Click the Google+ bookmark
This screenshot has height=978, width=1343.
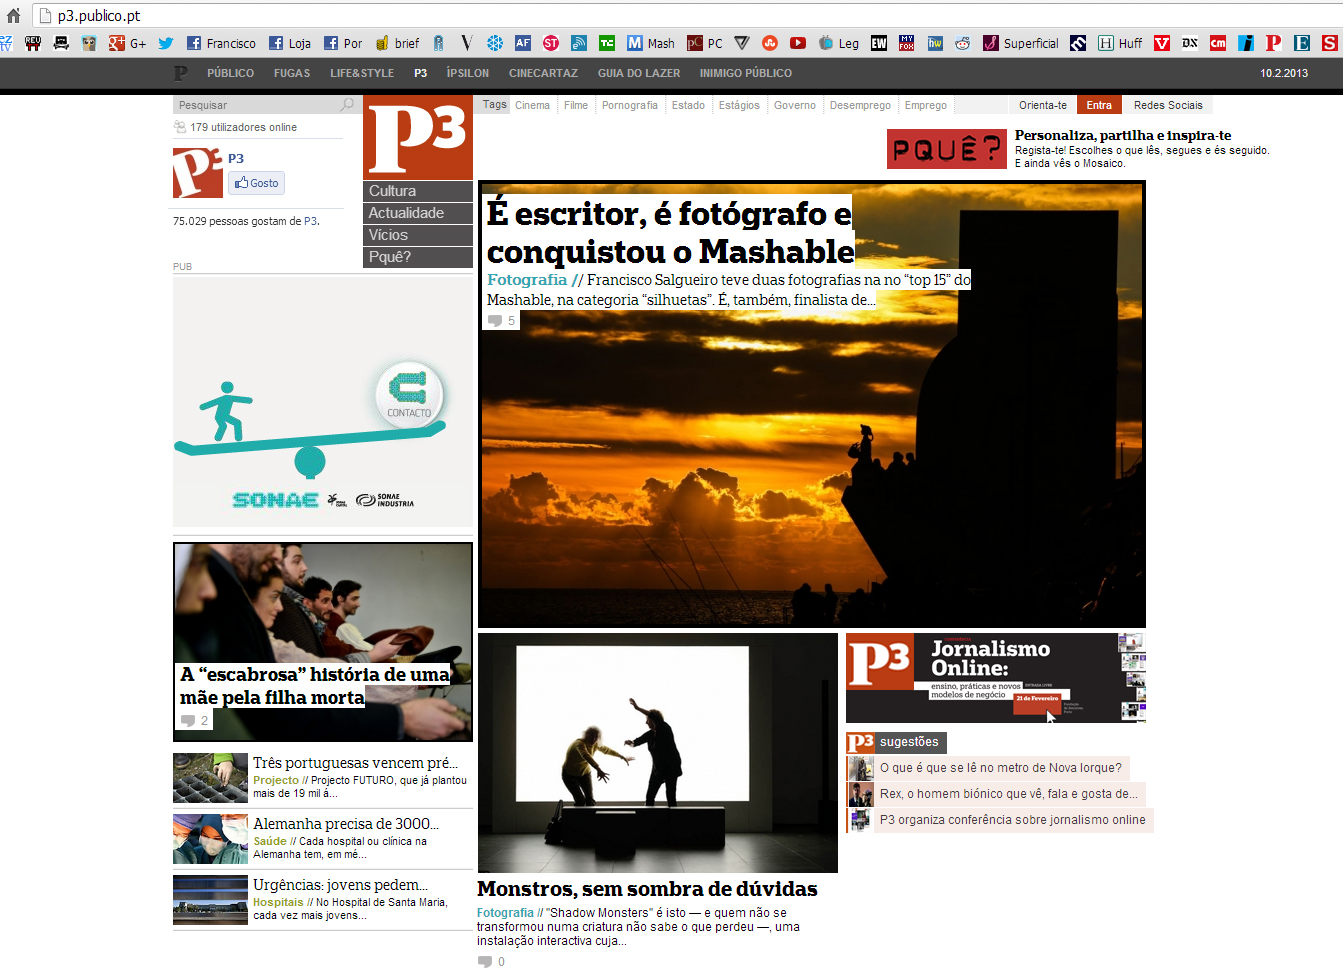coord(127,43)
